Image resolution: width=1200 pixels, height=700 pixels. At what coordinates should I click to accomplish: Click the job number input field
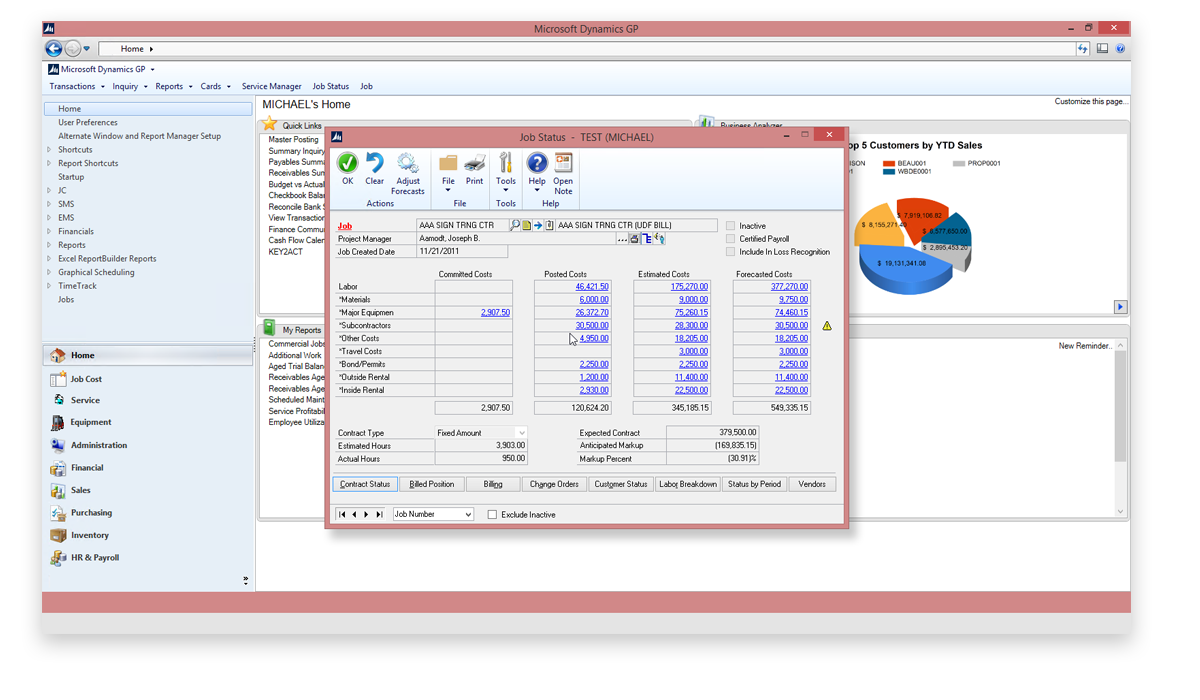click(462, 226)
